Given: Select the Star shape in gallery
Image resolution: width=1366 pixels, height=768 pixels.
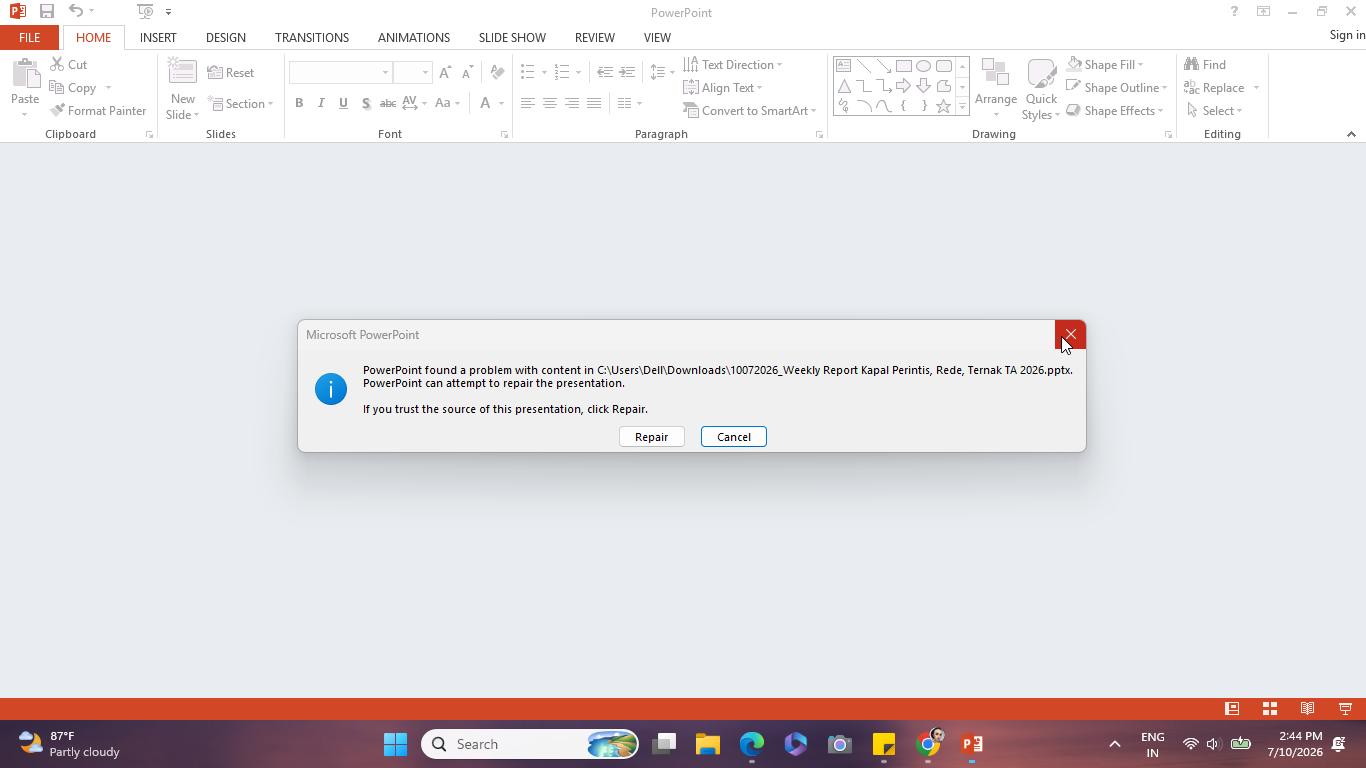Looking at the screenshot, I should pos(943,106).
